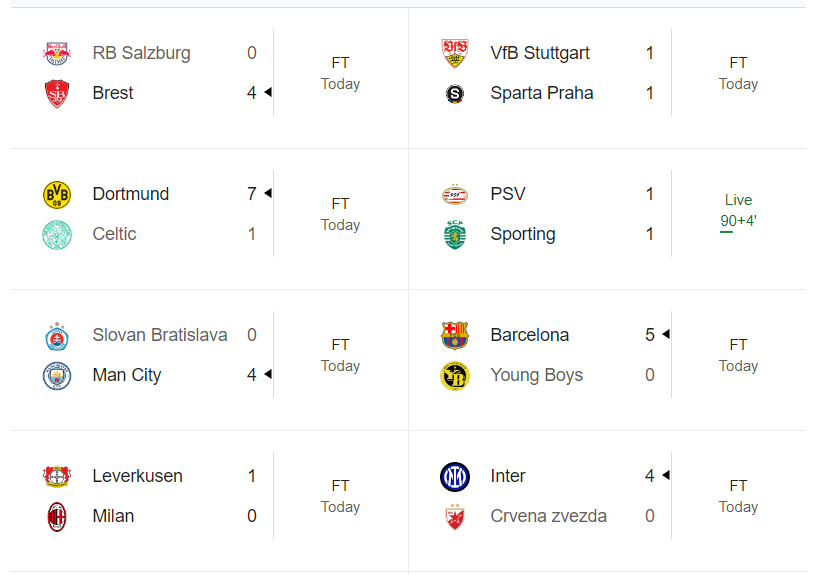
Task: Click the Crvena zvezda team name
Action: pyautogui.click(x=548, y=516)
